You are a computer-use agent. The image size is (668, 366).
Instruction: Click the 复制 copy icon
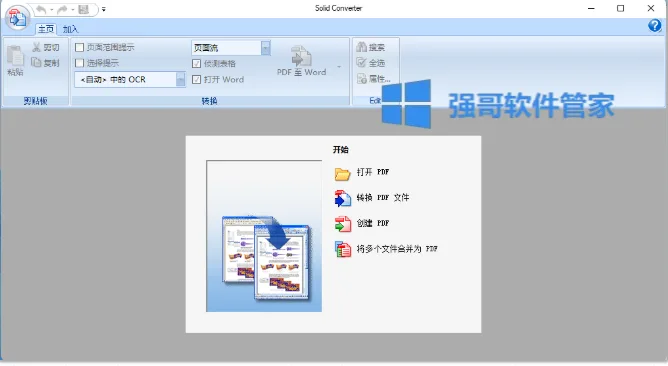37,63
